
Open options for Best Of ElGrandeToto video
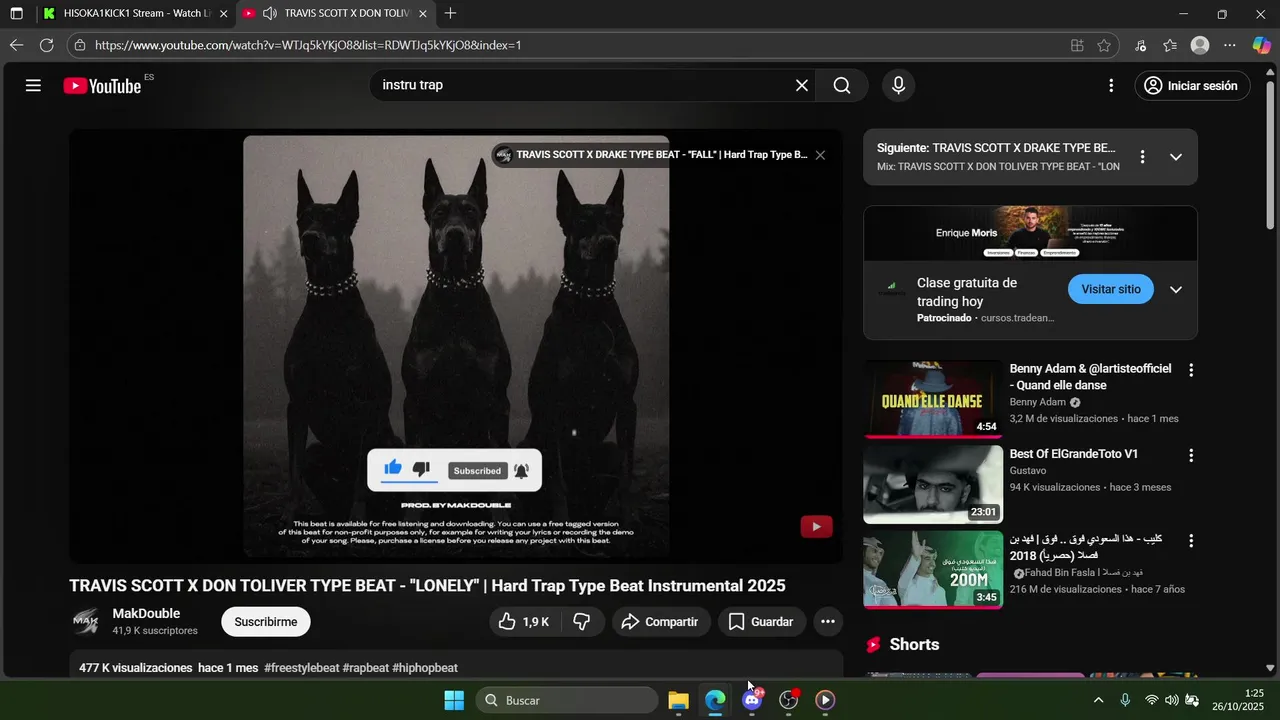pyautogui.click(x=1191, y=455)
